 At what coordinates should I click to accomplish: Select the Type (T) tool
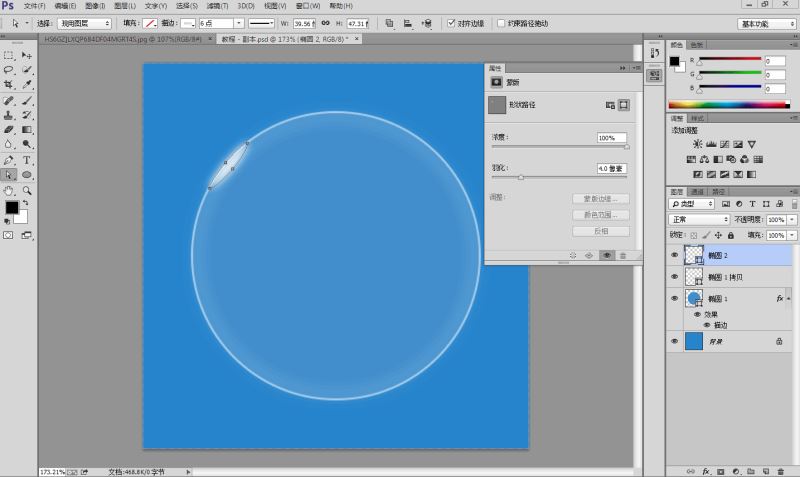27,160
